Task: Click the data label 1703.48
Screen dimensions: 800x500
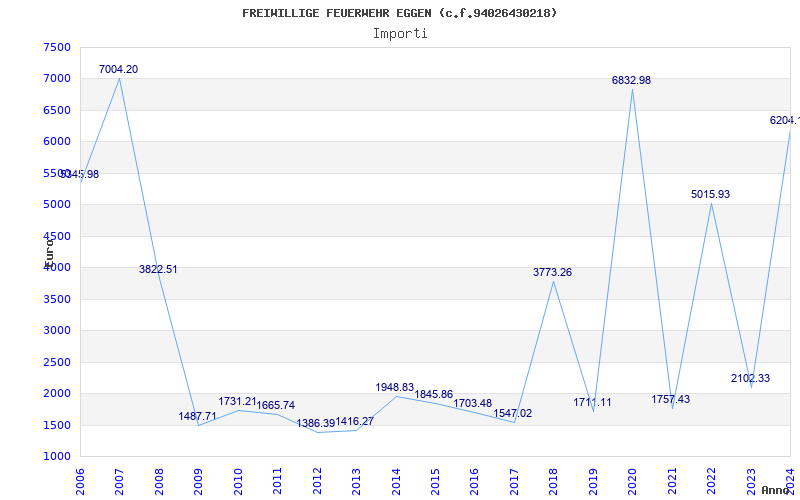Action: click(x=473, y=404)
